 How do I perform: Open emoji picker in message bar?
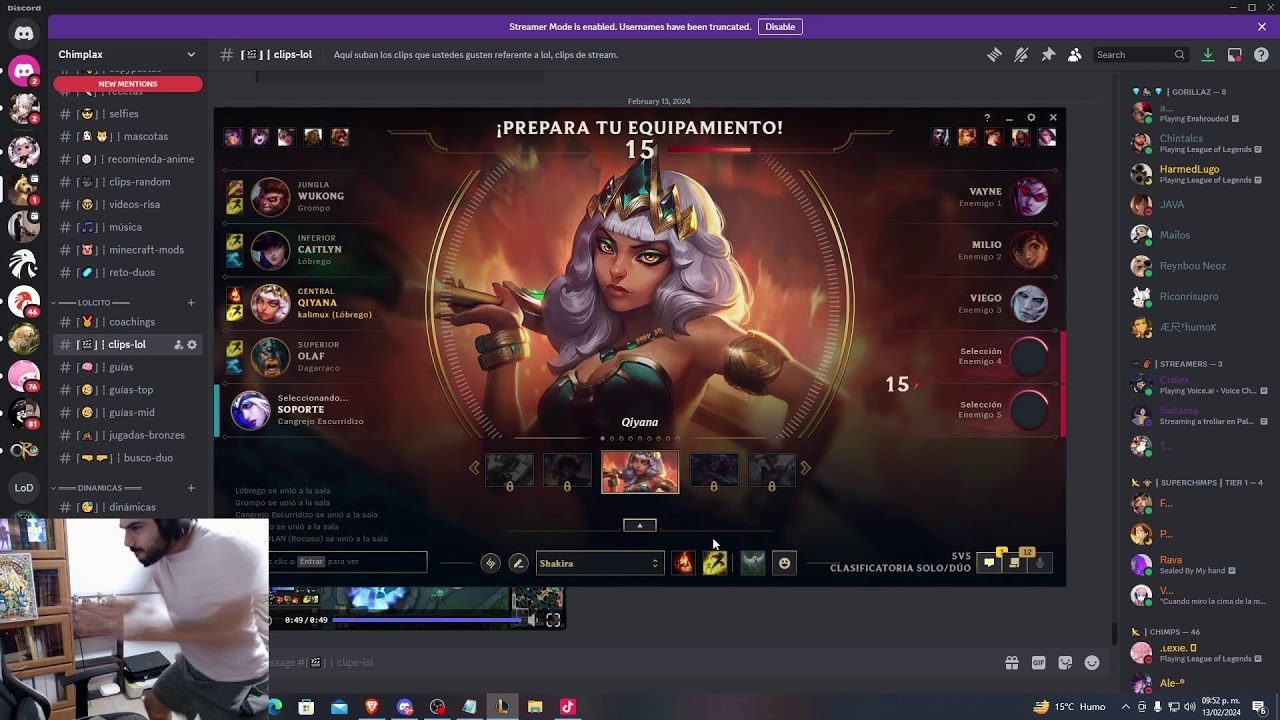[x=1092, y=662]
